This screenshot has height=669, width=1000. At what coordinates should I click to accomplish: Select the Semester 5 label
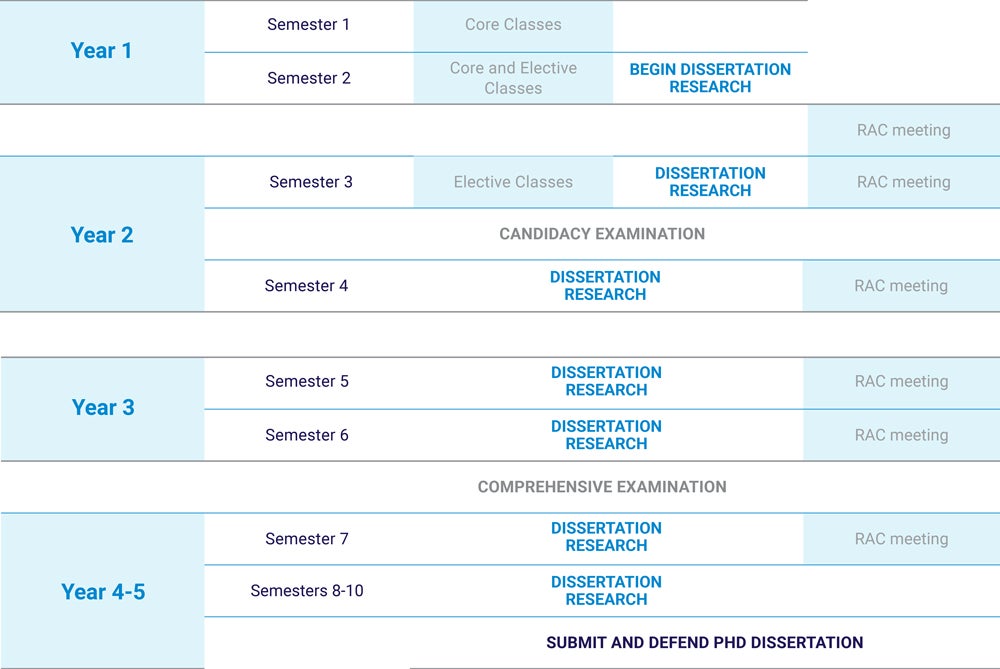[x=307, y=382]
